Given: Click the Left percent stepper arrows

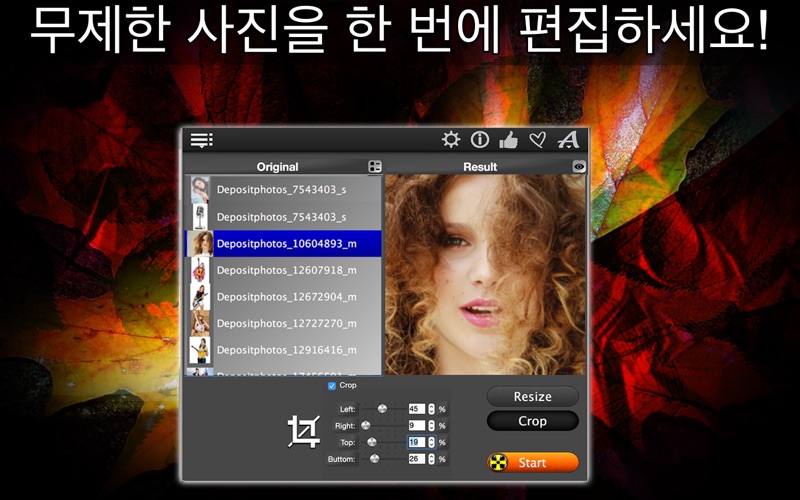Looking at the screenshot, I should (x=432, y=409).
